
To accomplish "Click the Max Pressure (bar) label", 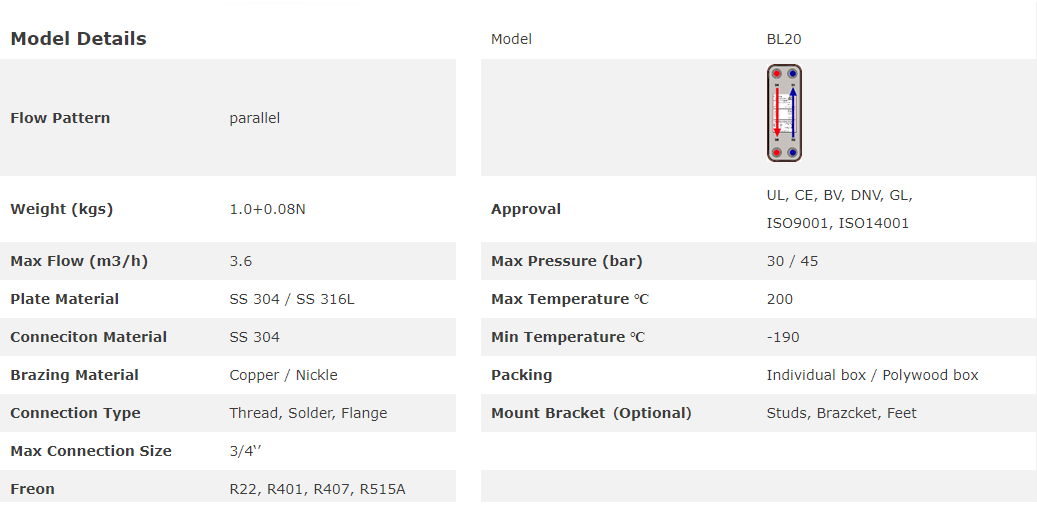I will 566,261.
